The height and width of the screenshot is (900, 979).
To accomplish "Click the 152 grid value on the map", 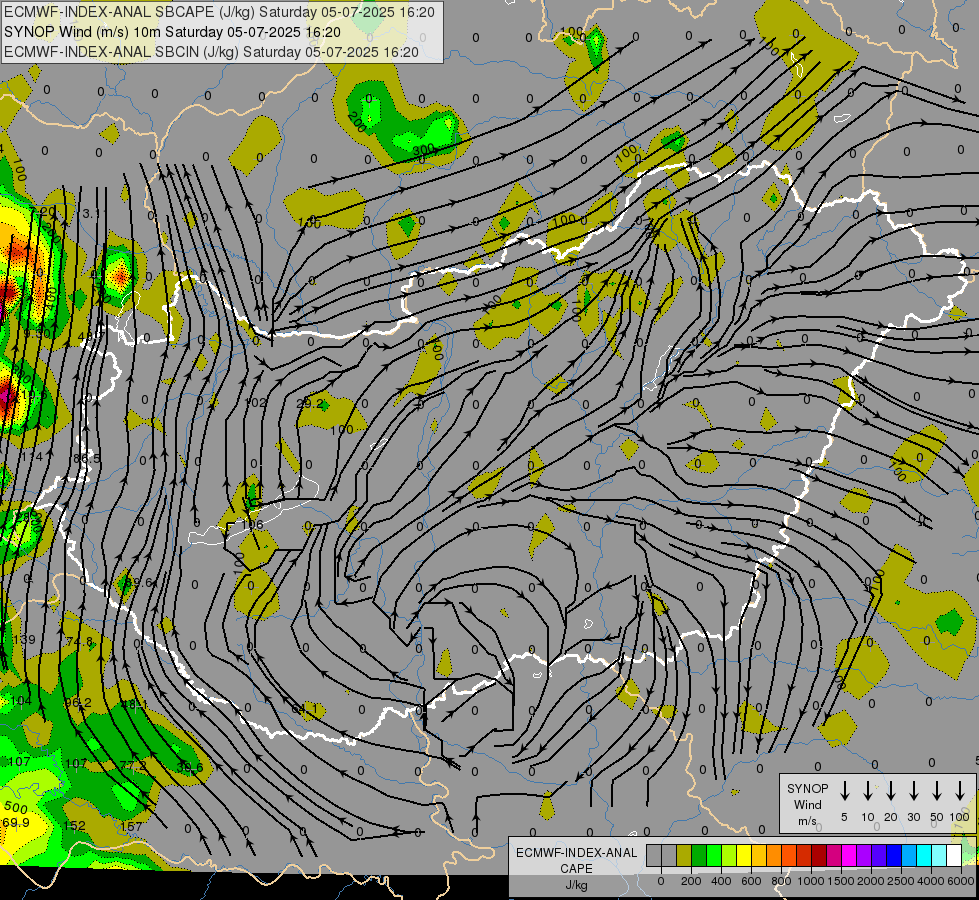I will pos(74,825).
